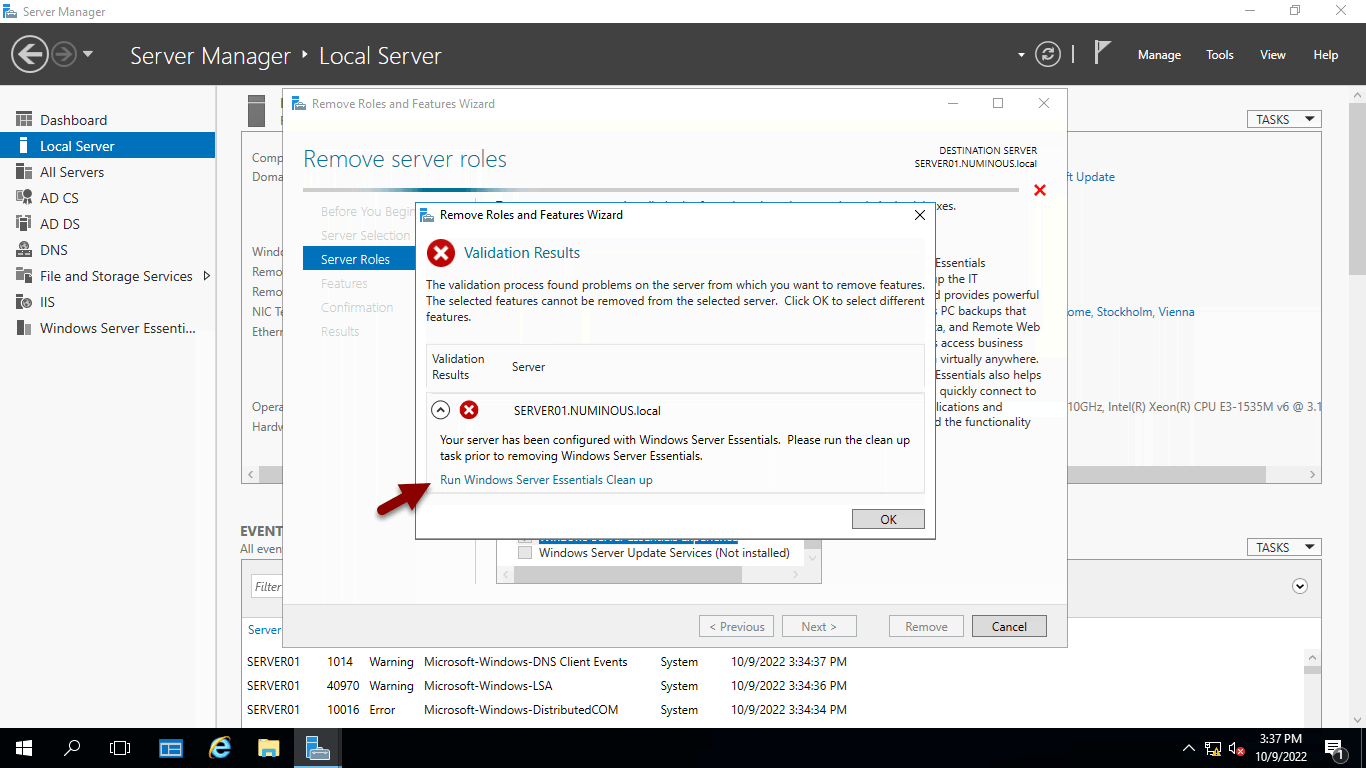
Task: Open the navigation history dropdown arrow
Action: [x=88, y=54]
